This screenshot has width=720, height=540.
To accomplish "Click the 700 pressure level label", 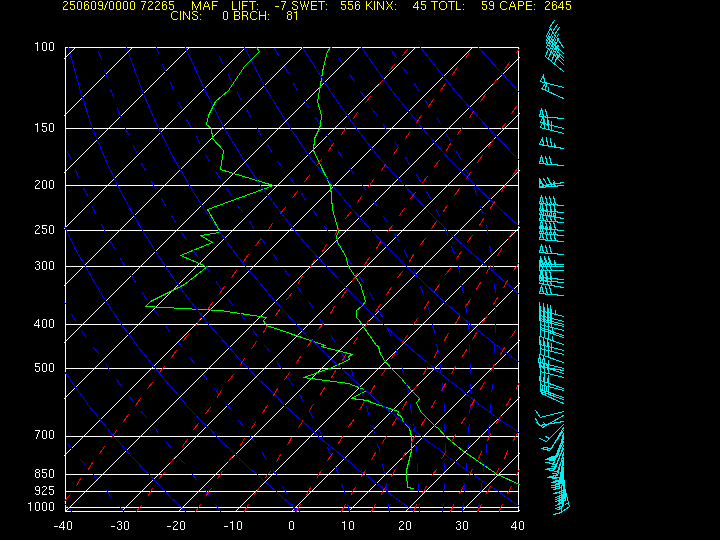I will tap(45, 435).
